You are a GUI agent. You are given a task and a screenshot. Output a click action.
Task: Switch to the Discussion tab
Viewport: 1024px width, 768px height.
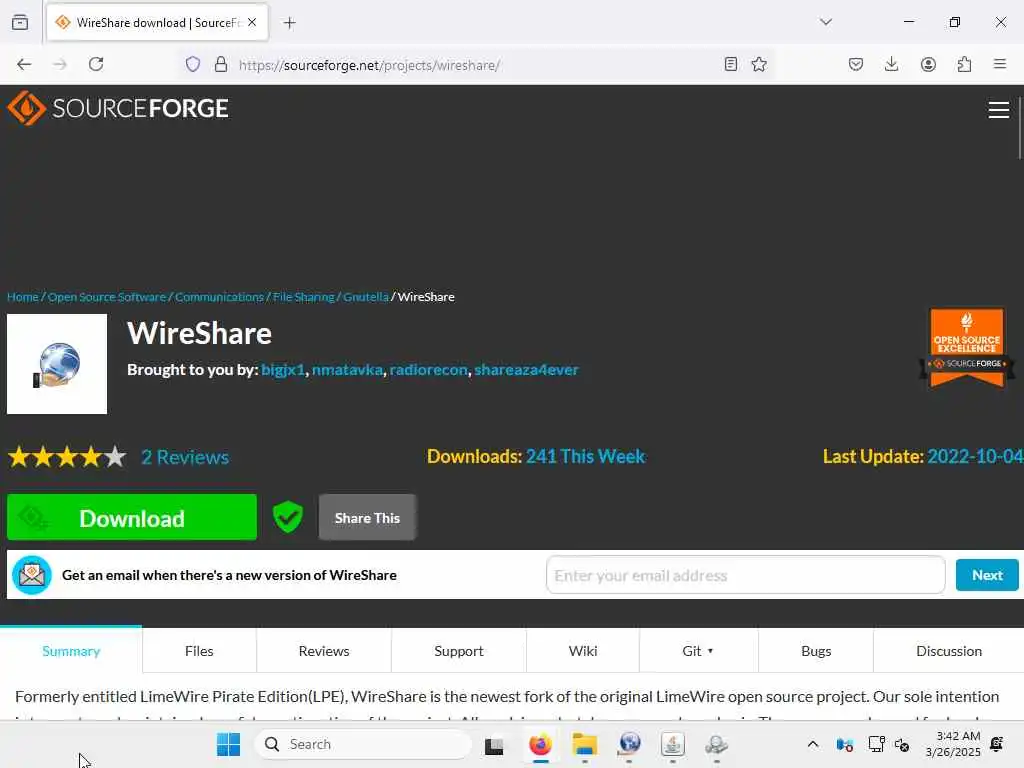[x=948, y=650]
